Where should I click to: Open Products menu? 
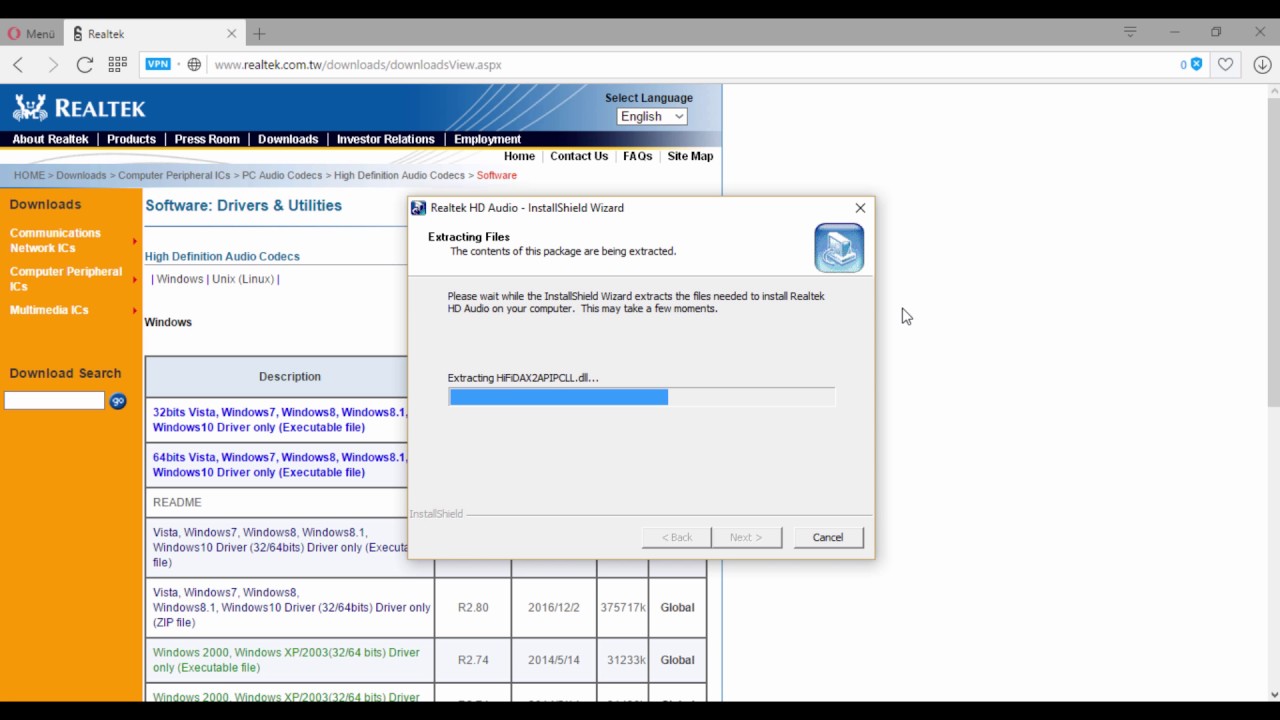(131, 139)
